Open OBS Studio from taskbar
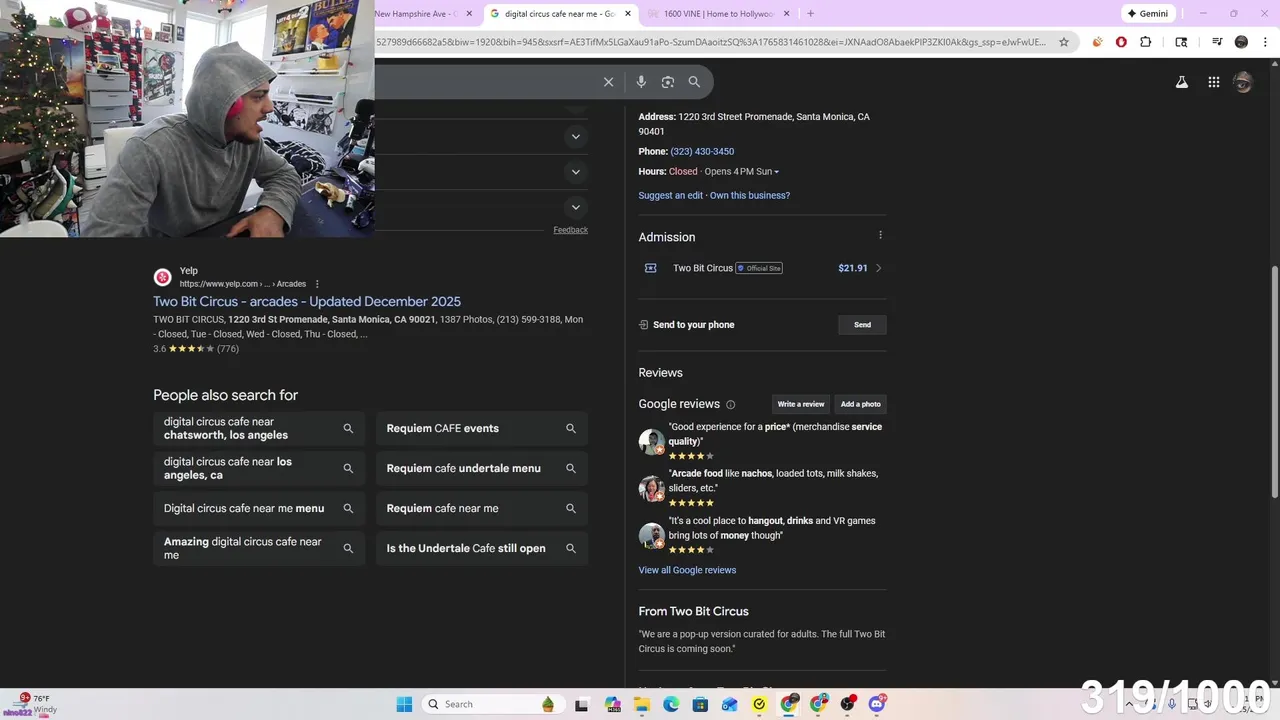 pyautogui.click(x=848, y=704)
